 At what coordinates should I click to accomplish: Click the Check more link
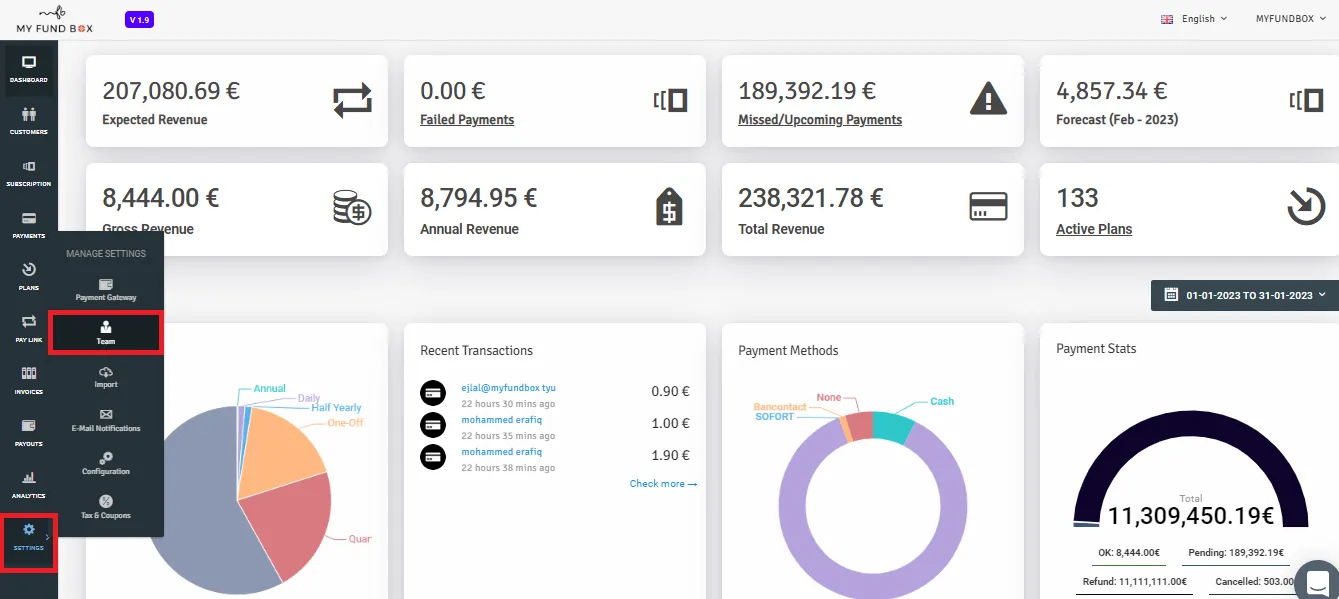664,484
